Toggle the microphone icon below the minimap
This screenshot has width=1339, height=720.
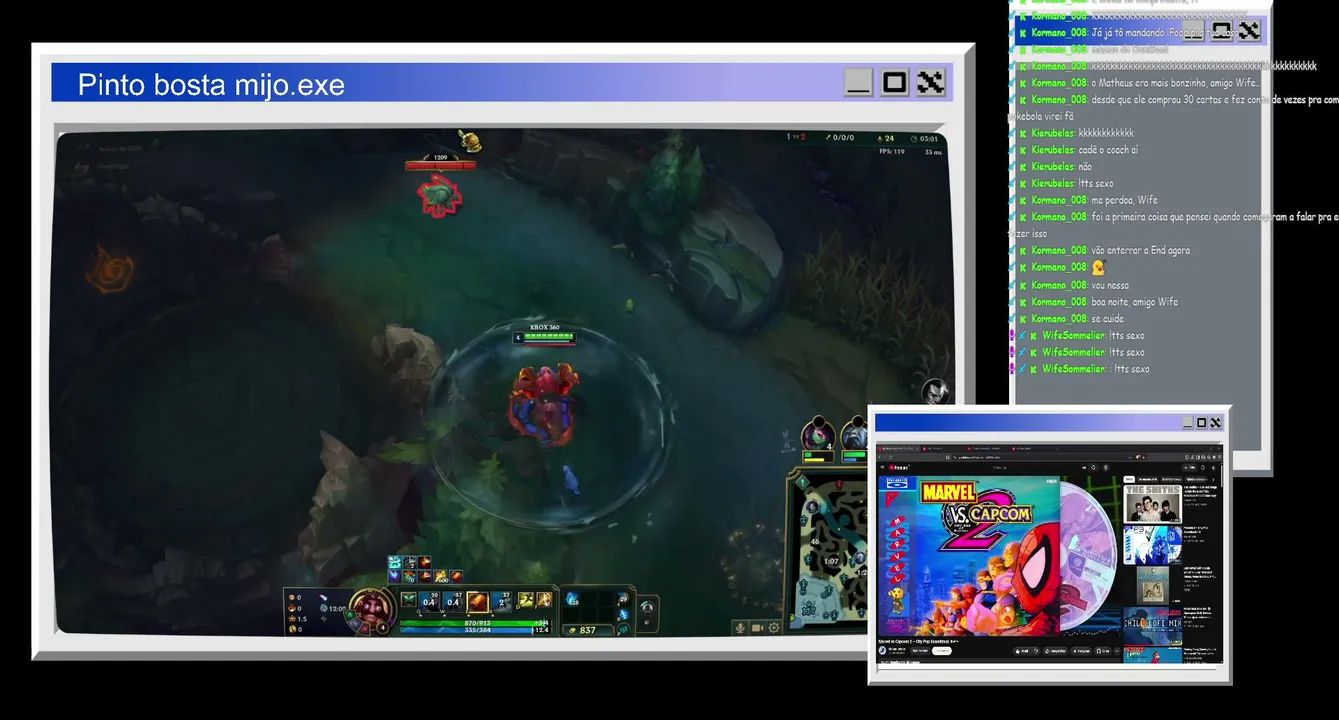coord(741,627)
